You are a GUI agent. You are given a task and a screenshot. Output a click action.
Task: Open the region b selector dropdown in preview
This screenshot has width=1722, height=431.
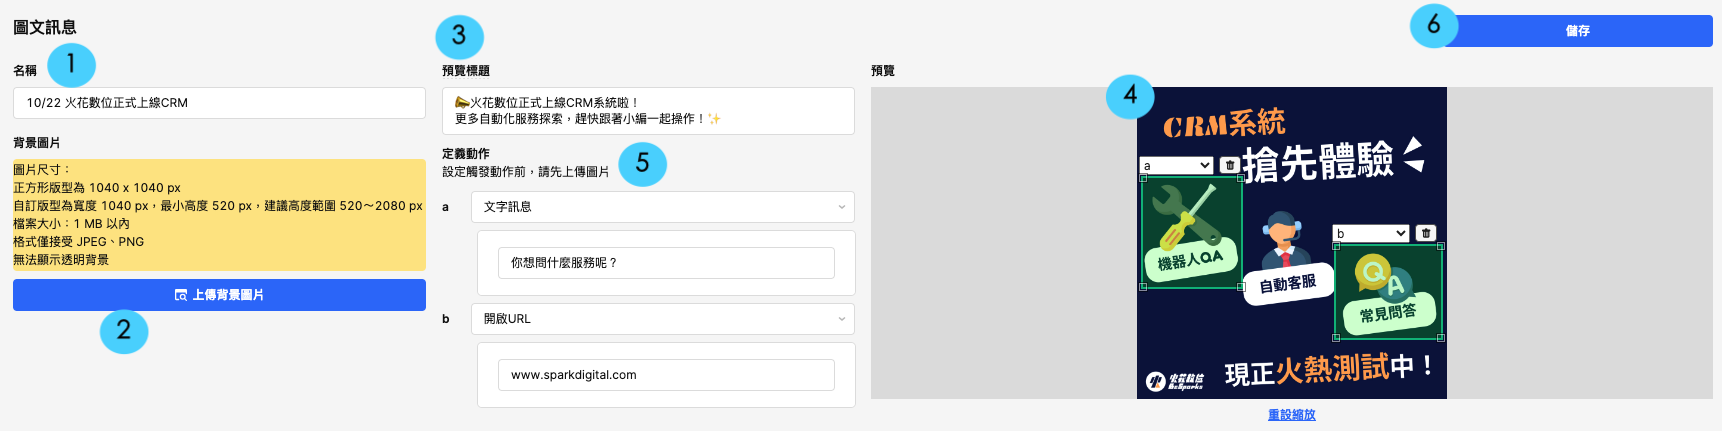pyautogui.click(x=1371, y=233)
